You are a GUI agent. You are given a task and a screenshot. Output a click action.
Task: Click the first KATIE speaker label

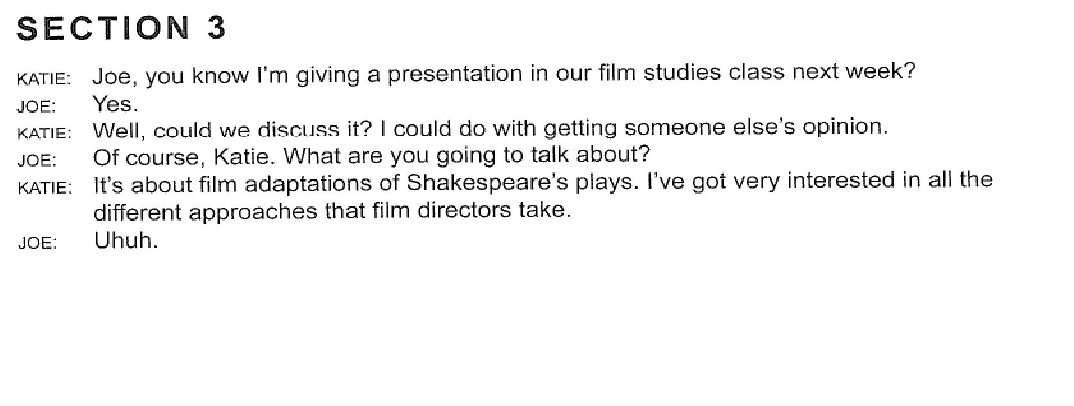pos(44,79)
